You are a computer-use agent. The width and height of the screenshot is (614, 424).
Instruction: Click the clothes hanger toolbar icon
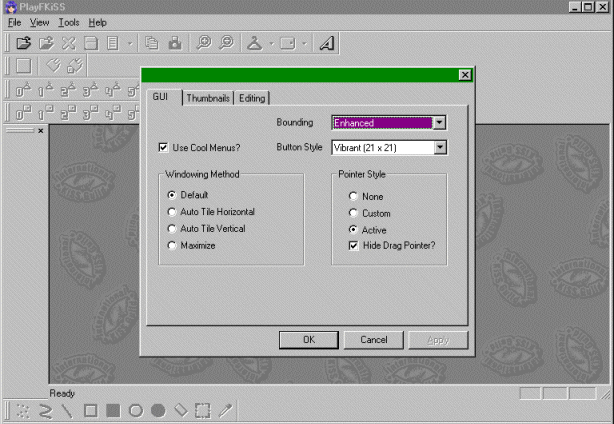[255, 43]
